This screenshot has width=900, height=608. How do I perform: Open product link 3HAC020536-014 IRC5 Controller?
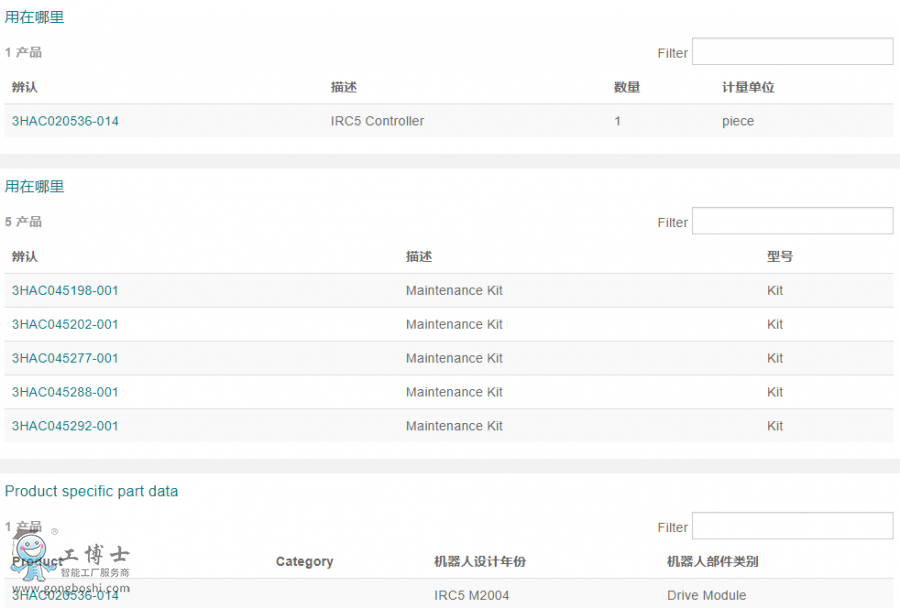coord(65,121)
